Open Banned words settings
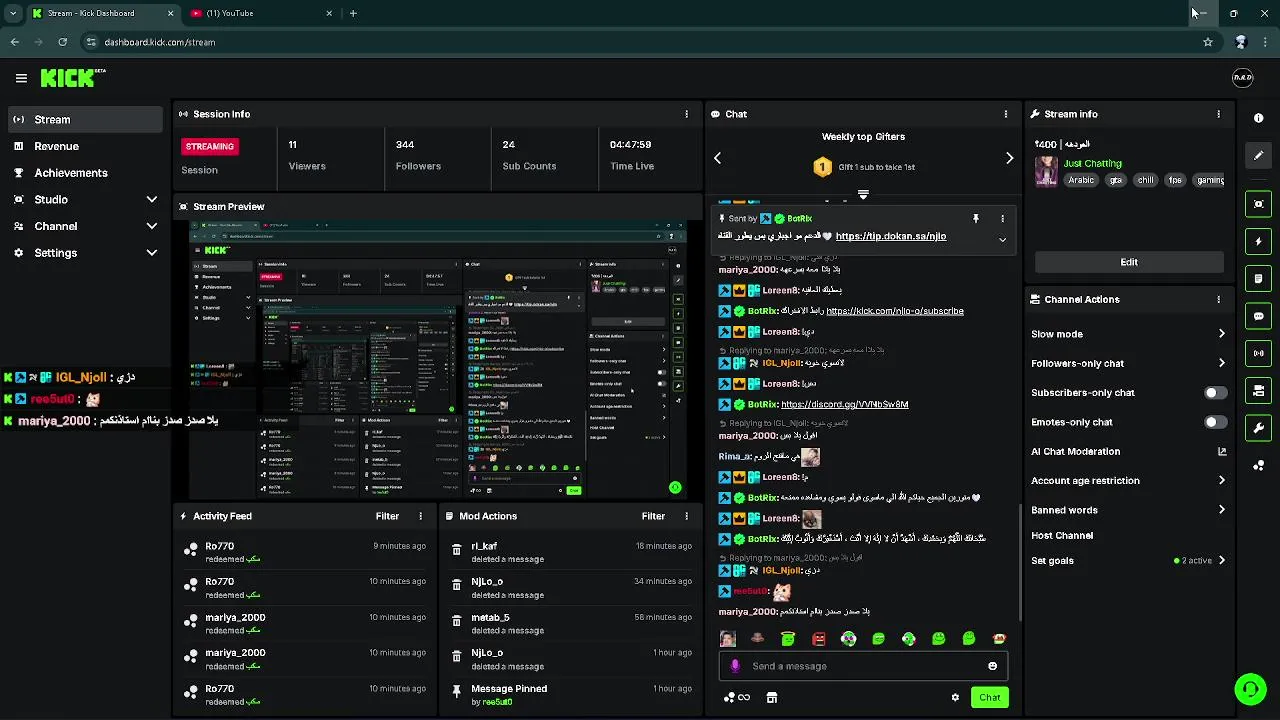Image resolution: width=1280 pixels, height=720 pixels. pyautogui.click(x=1128, y=510)
